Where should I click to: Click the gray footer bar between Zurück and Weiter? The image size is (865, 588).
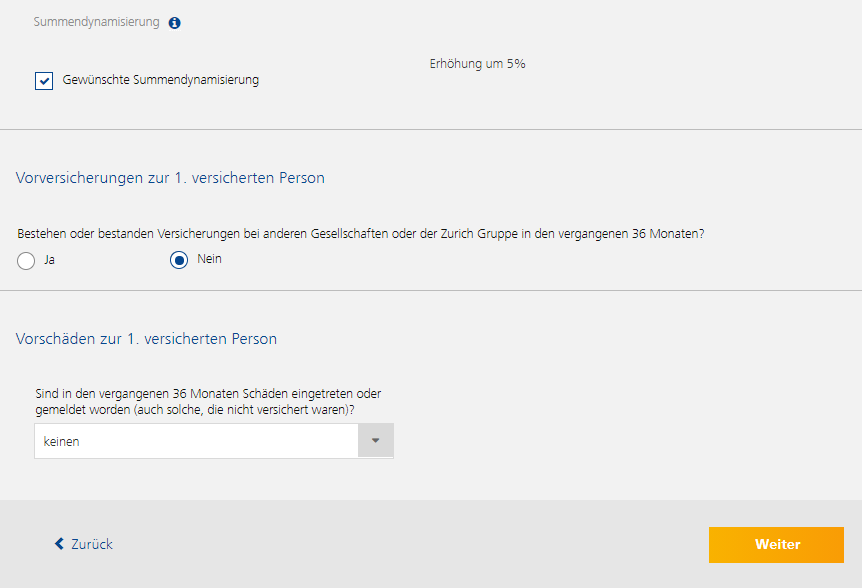tap(410, 544)
